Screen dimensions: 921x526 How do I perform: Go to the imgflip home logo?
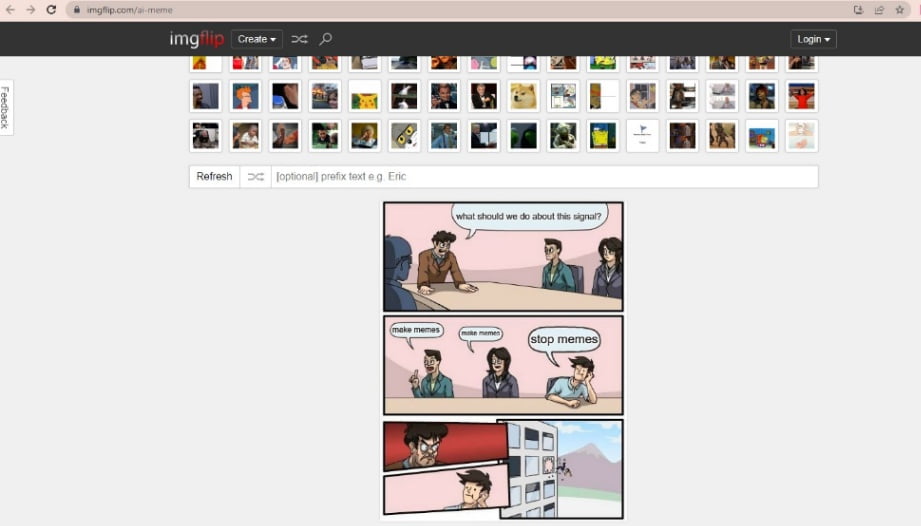tap(197, 39)
